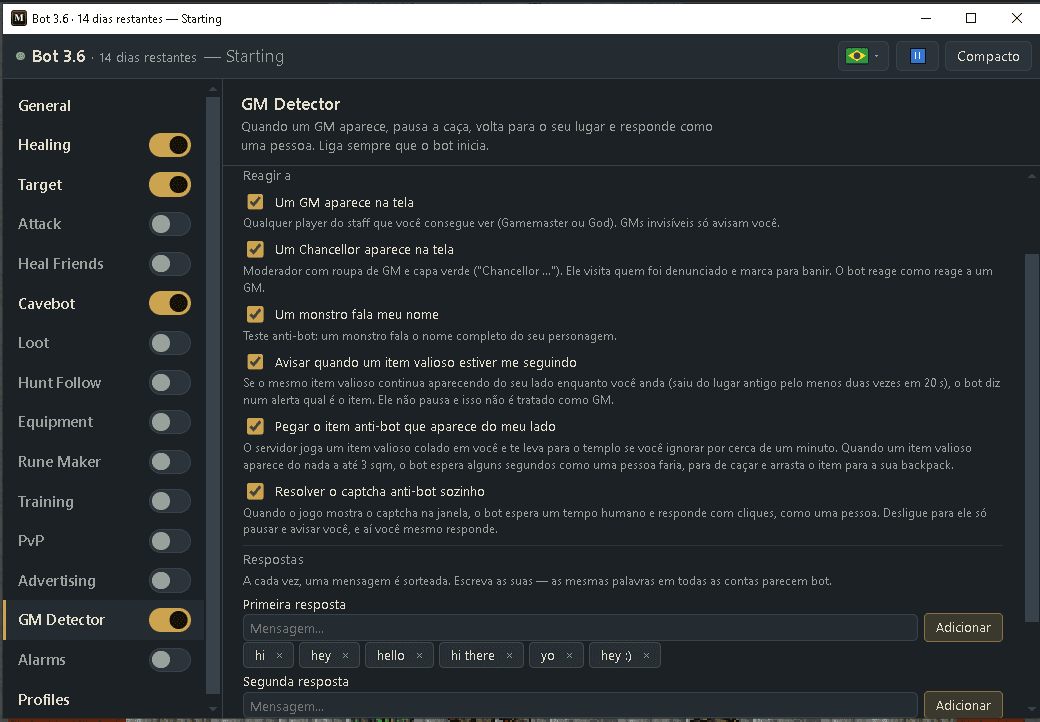Remove the "hi there" response chip

pos(509,656)
